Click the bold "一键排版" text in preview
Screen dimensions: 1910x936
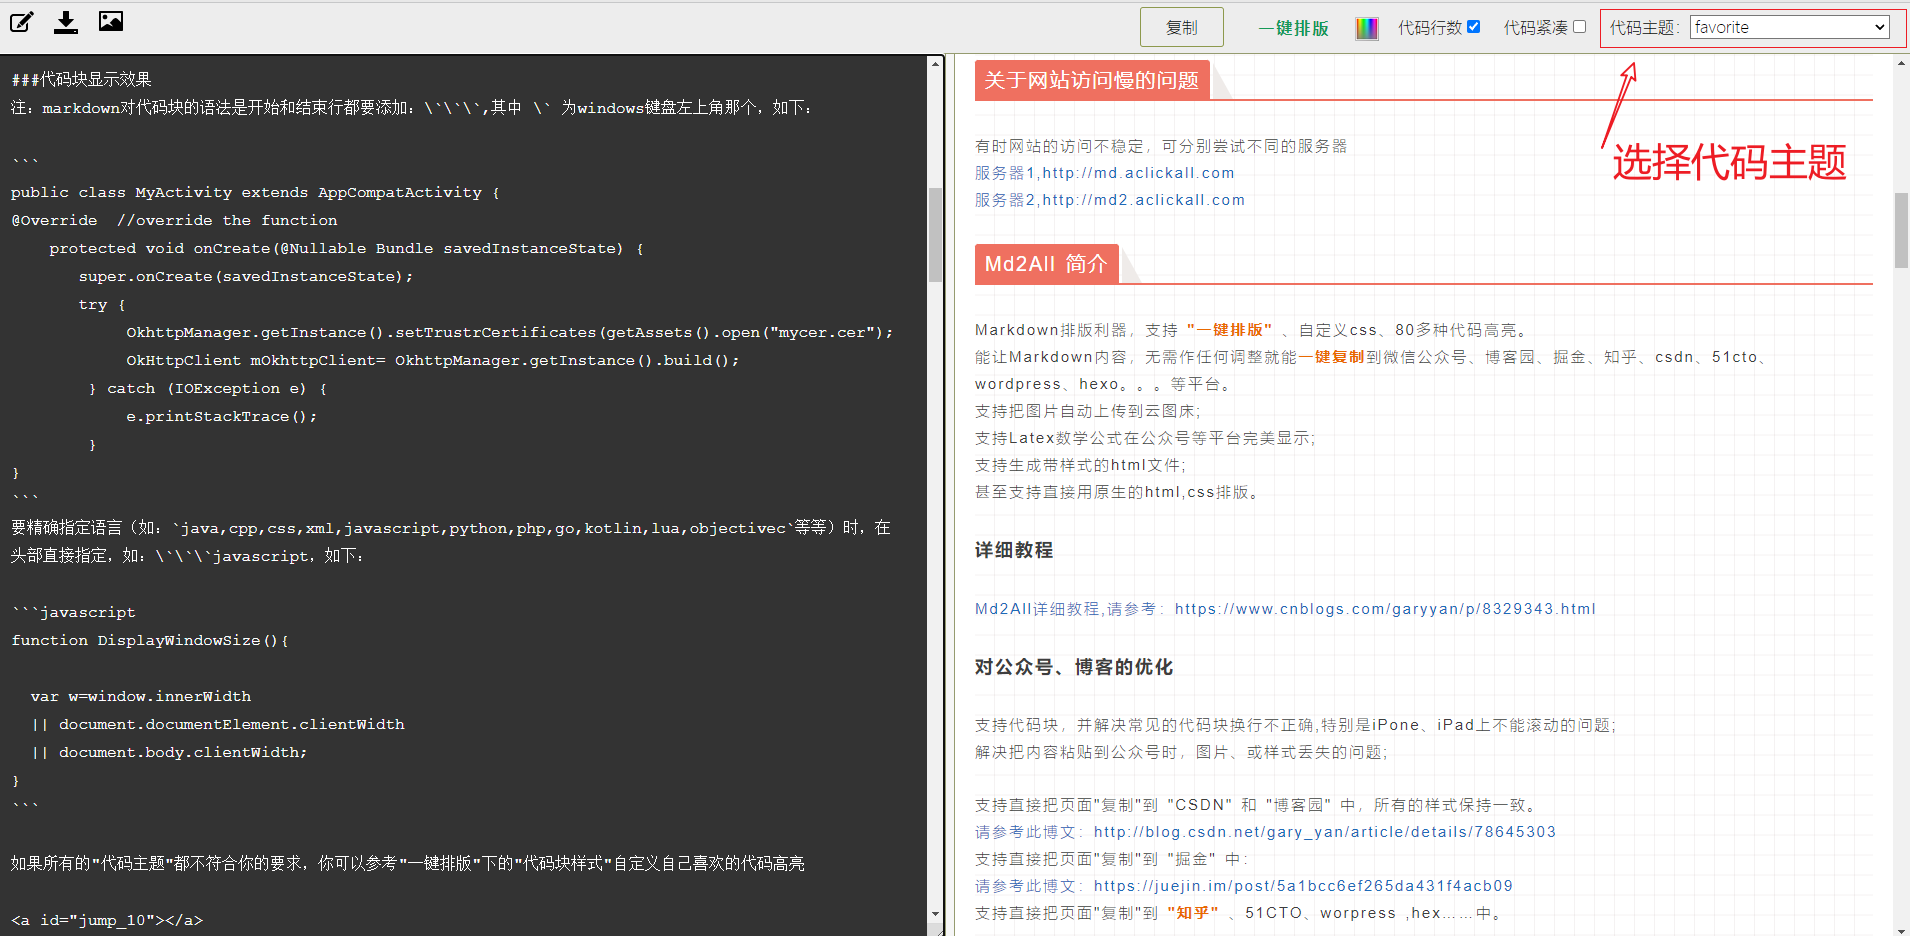tap(1229, 330)
